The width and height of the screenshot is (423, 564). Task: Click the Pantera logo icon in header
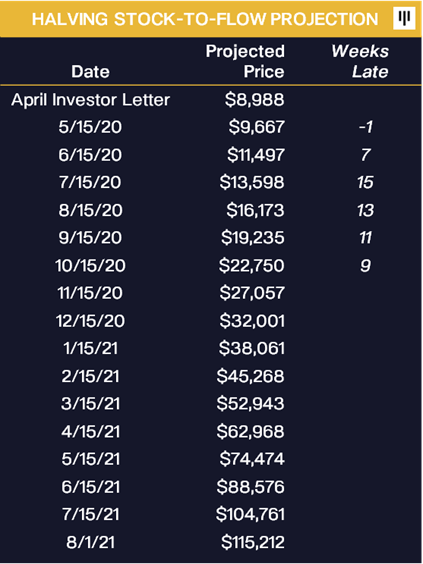click(404, 18)
